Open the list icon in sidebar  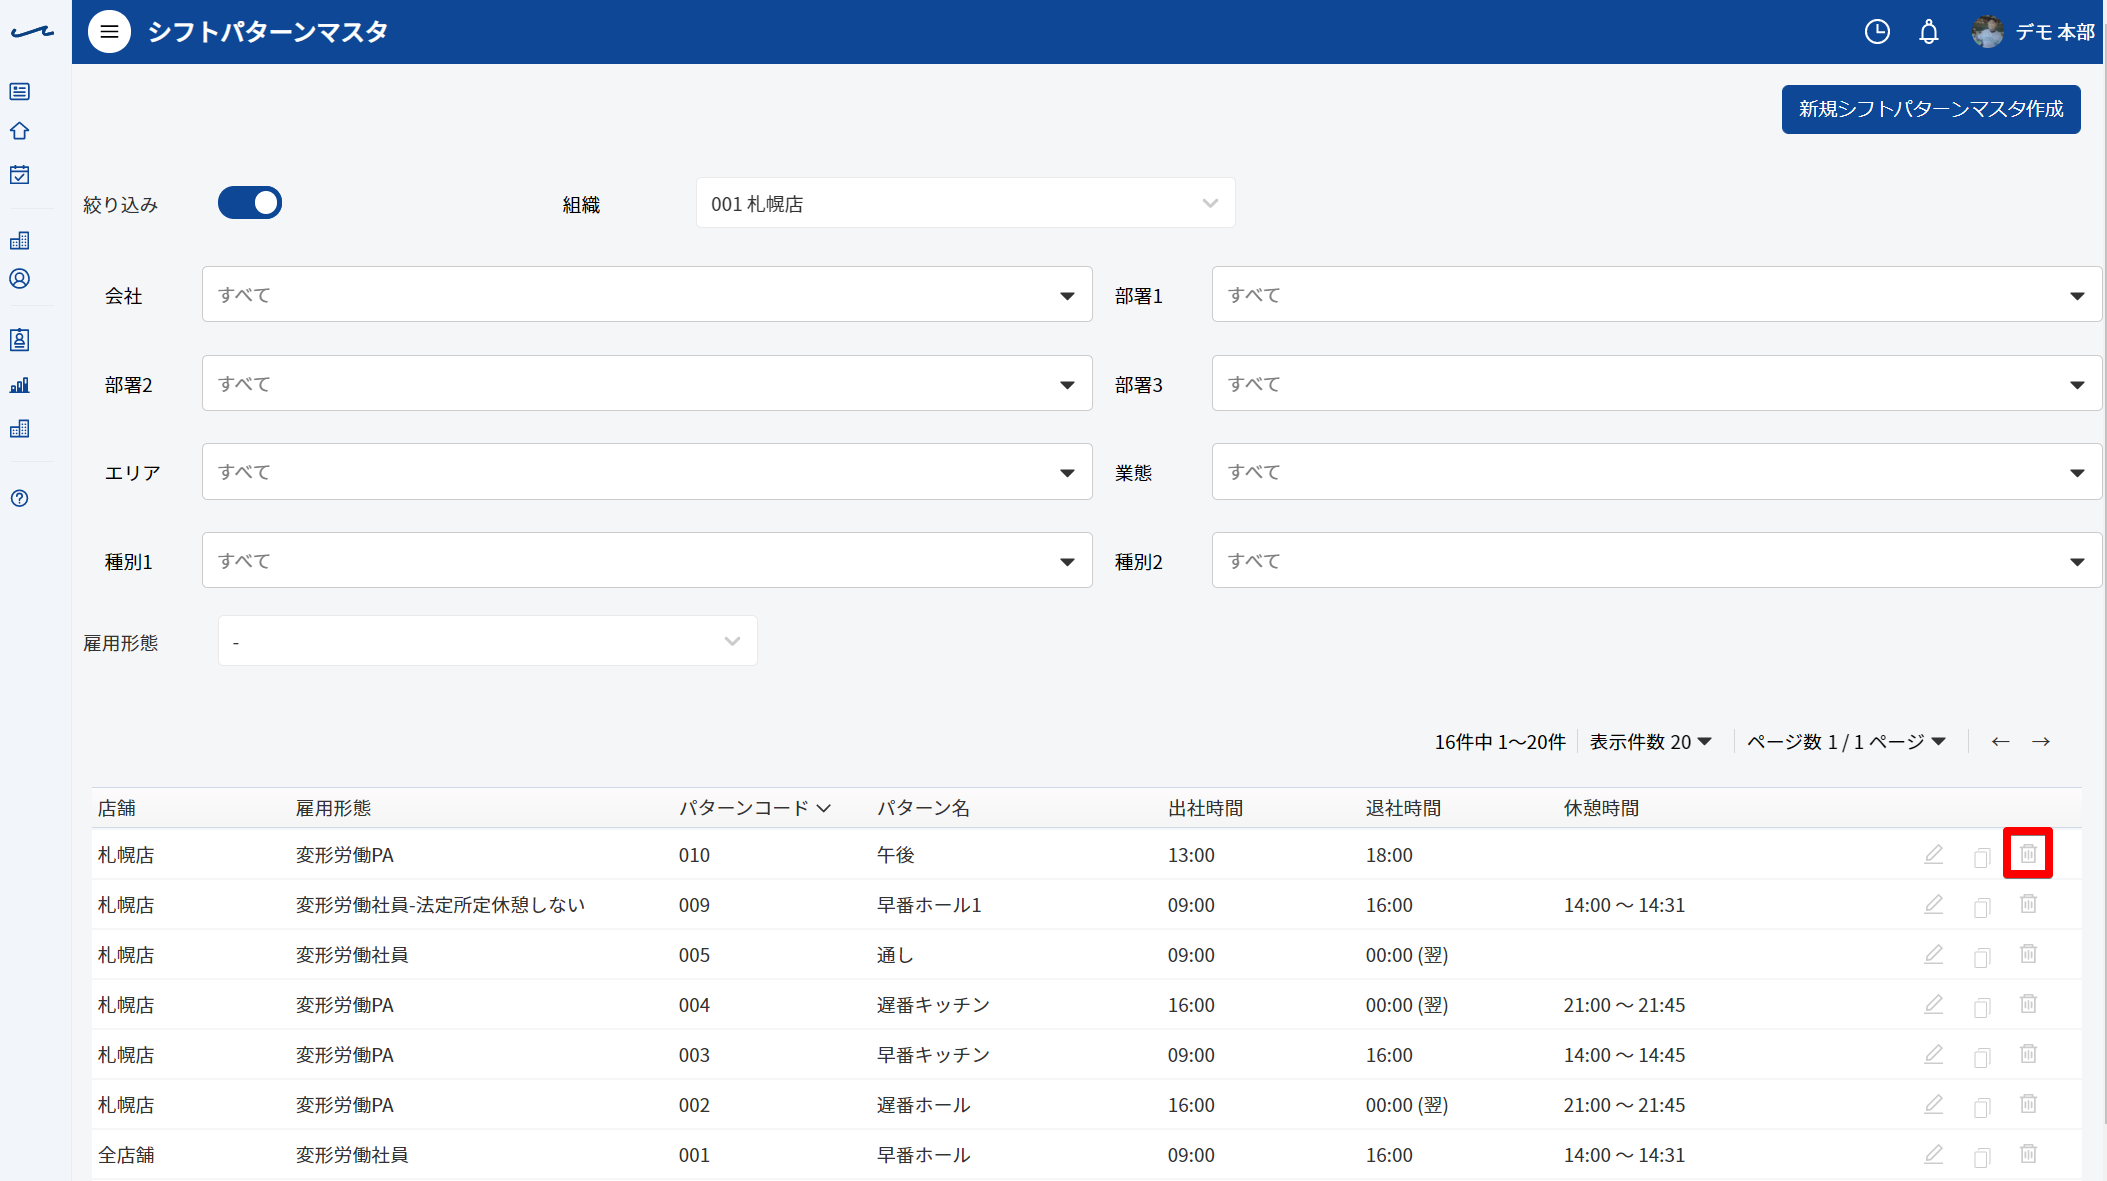click(20, 92)
